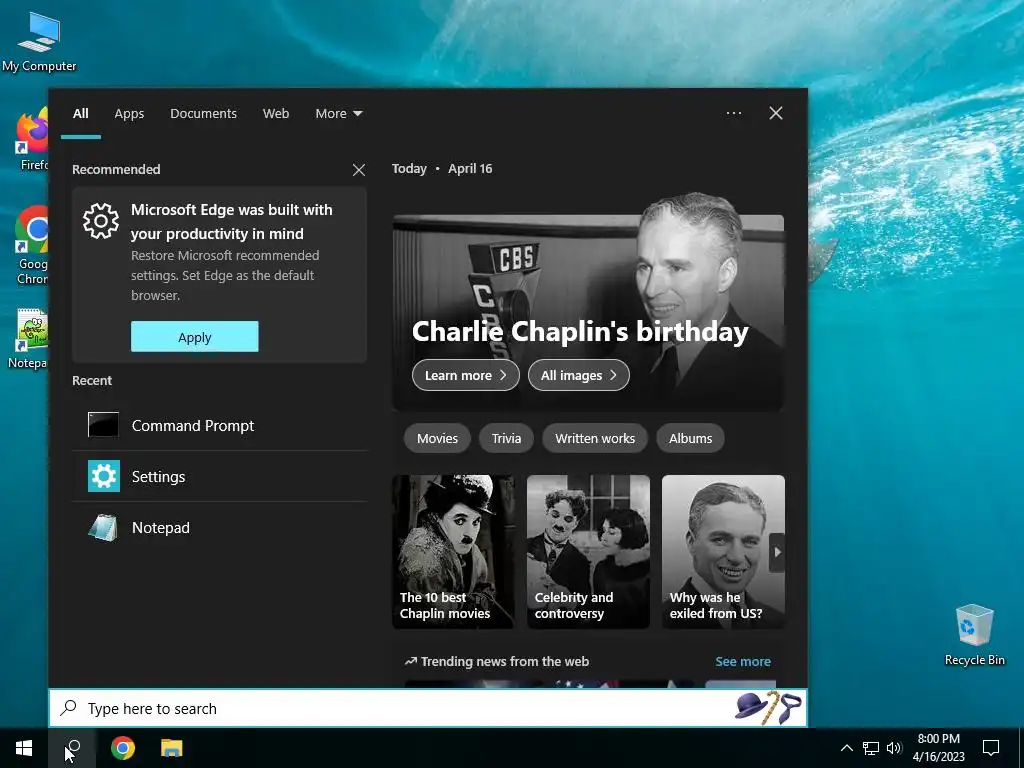Screen dimensions: 1024x768
Task: Expand the More dropdown
Action: (x=338, y=113)
